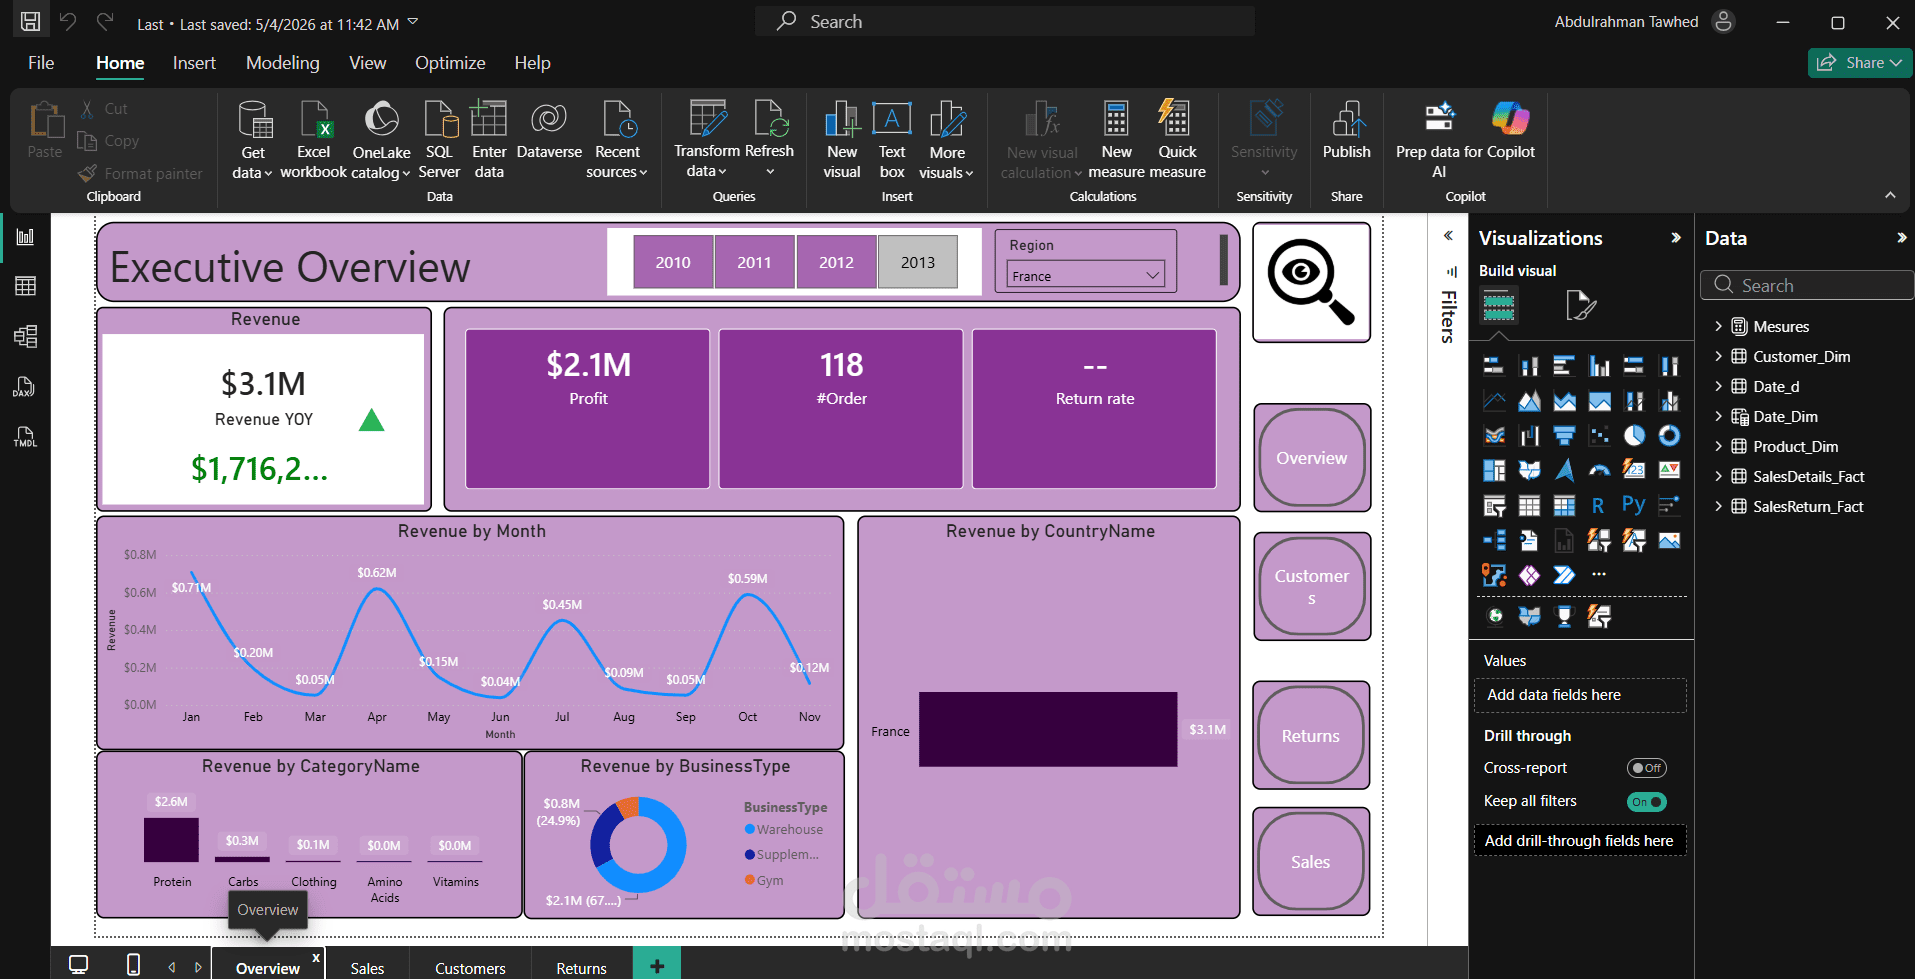Select year 2013 in slicer
Screen dimensions: 1915x979
[x=918, y=262]
